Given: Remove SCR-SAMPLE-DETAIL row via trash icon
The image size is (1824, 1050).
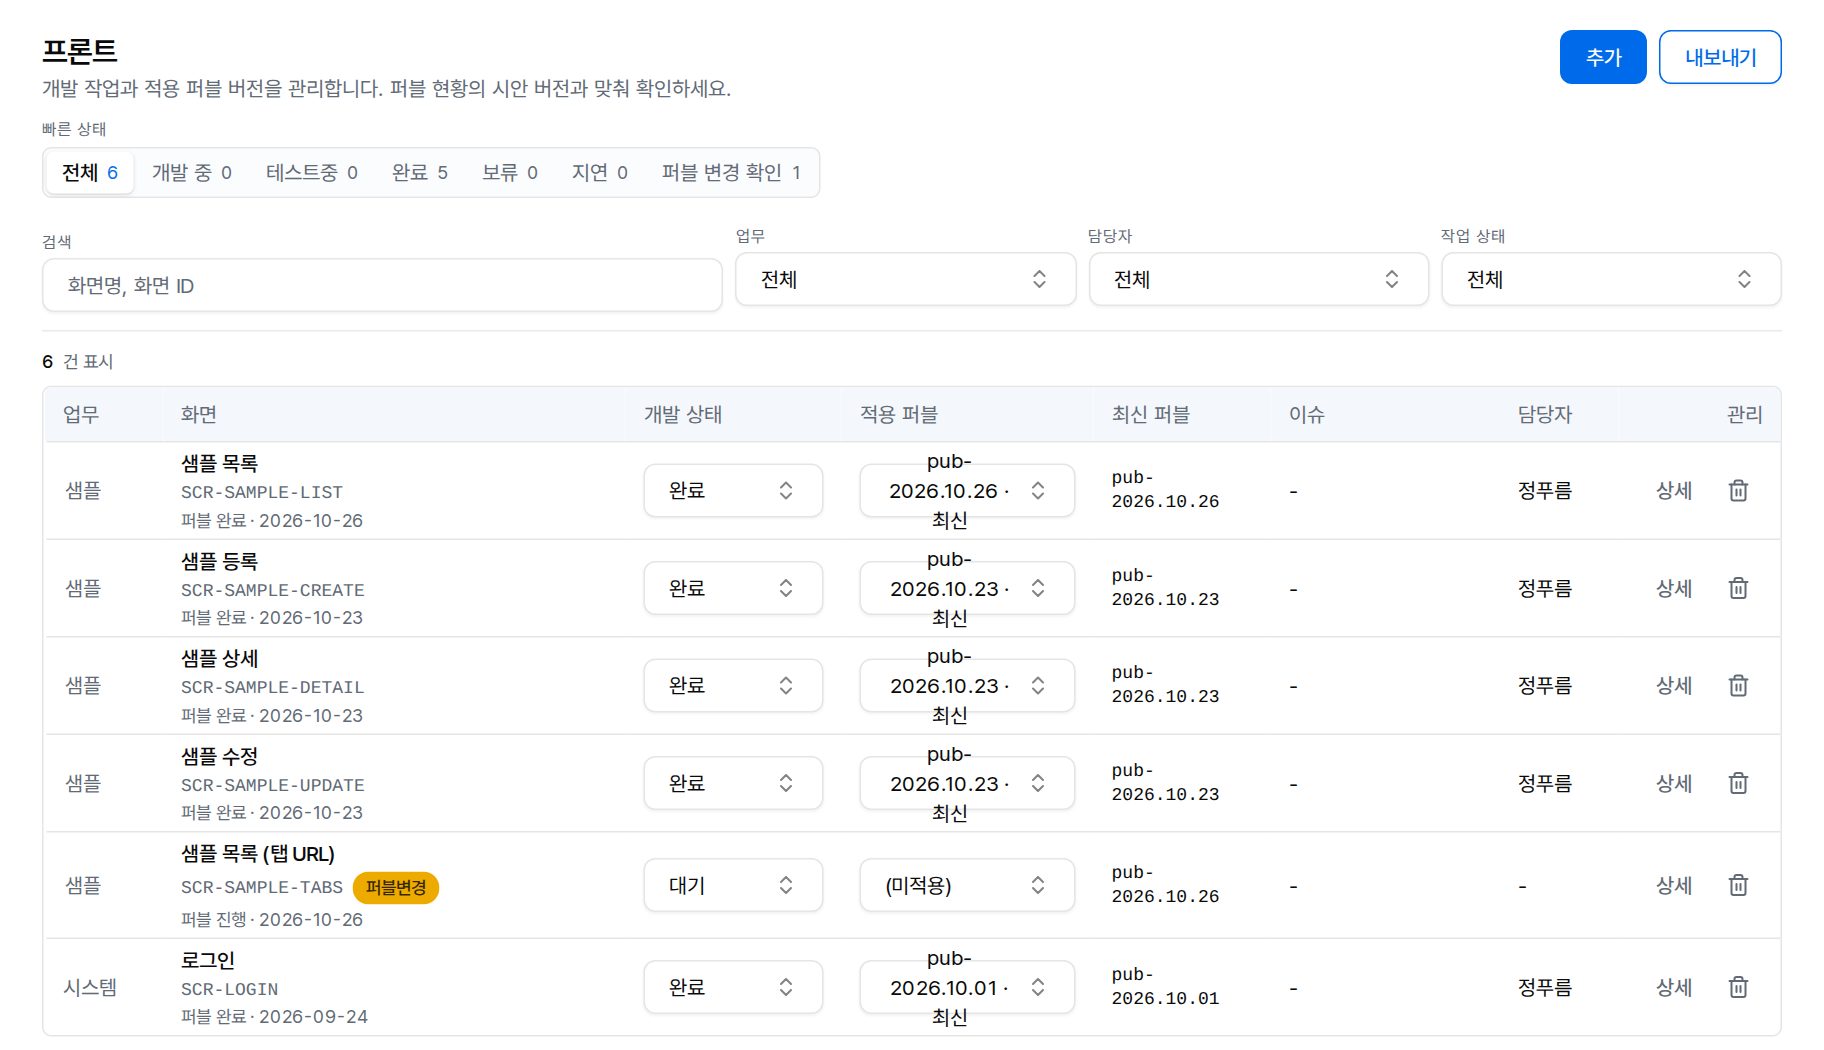Looking at the screenshot, I should pos(1738,685).
